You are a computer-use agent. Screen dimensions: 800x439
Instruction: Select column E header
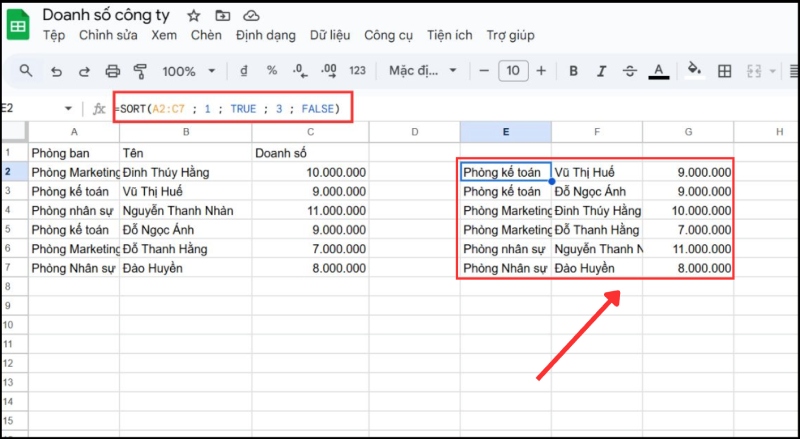[506, 132]
